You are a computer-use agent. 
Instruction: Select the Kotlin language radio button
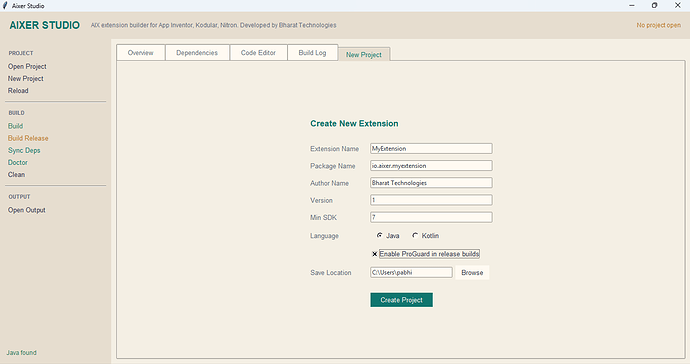click(x=415, y=235)
